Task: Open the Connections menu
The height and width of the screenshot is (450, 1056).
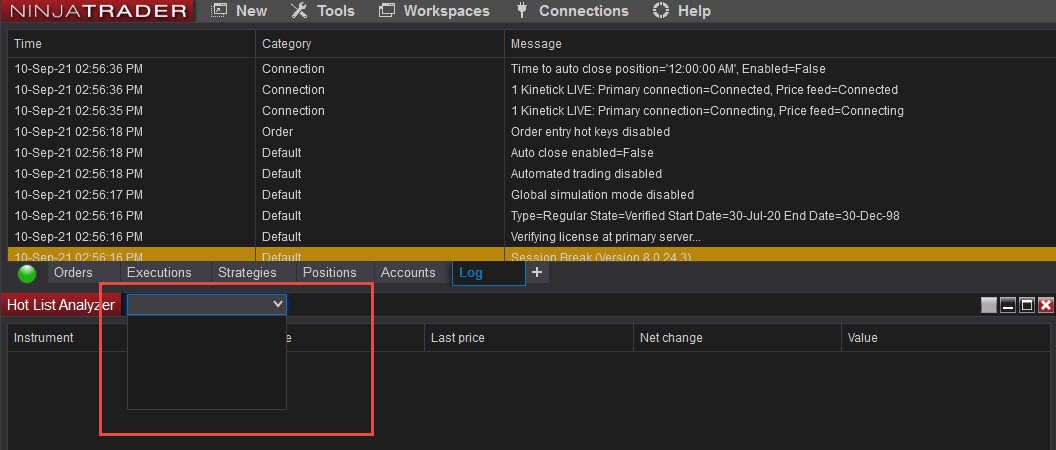Action: (x=572, y=11)
